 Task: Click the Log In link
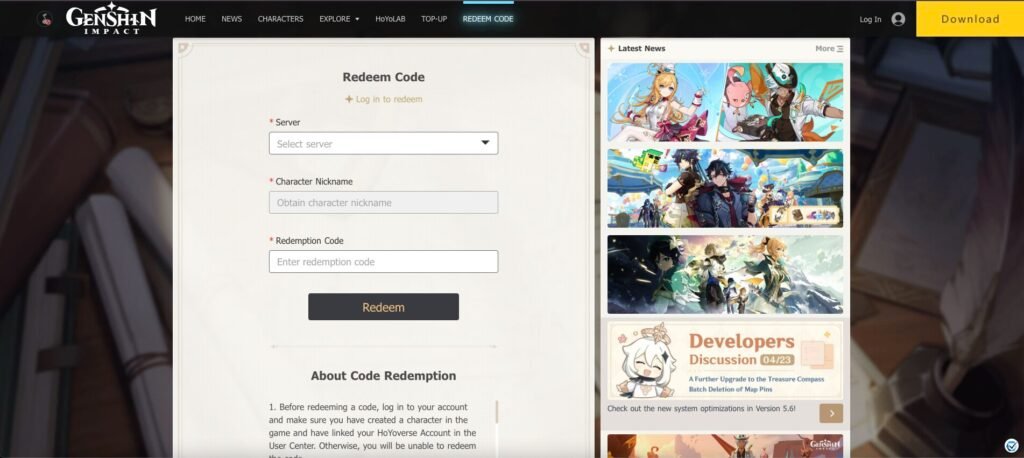click(x=870, y=20)
